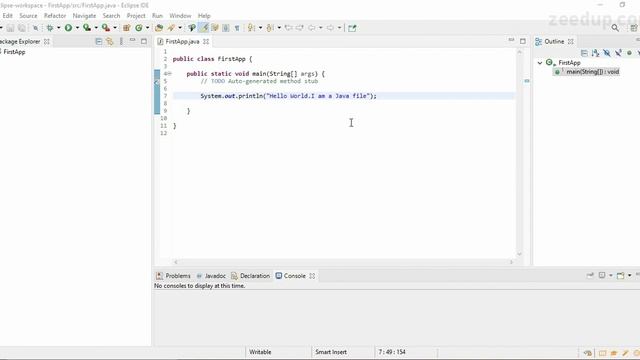Click the New Java Package icon
The image size is (640, 360).
127,28
